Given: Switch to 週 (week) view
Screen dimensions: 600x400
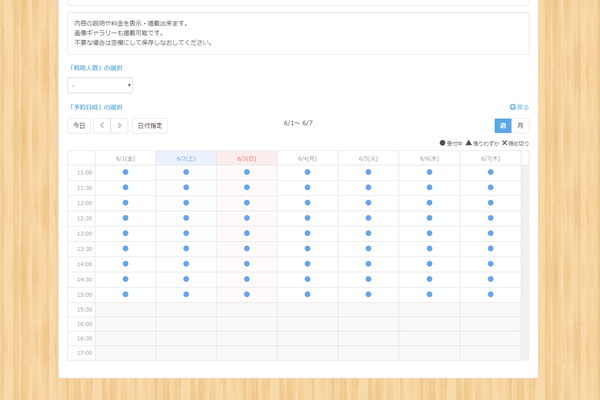Looking at the screenshot, I should pos(503,126).
